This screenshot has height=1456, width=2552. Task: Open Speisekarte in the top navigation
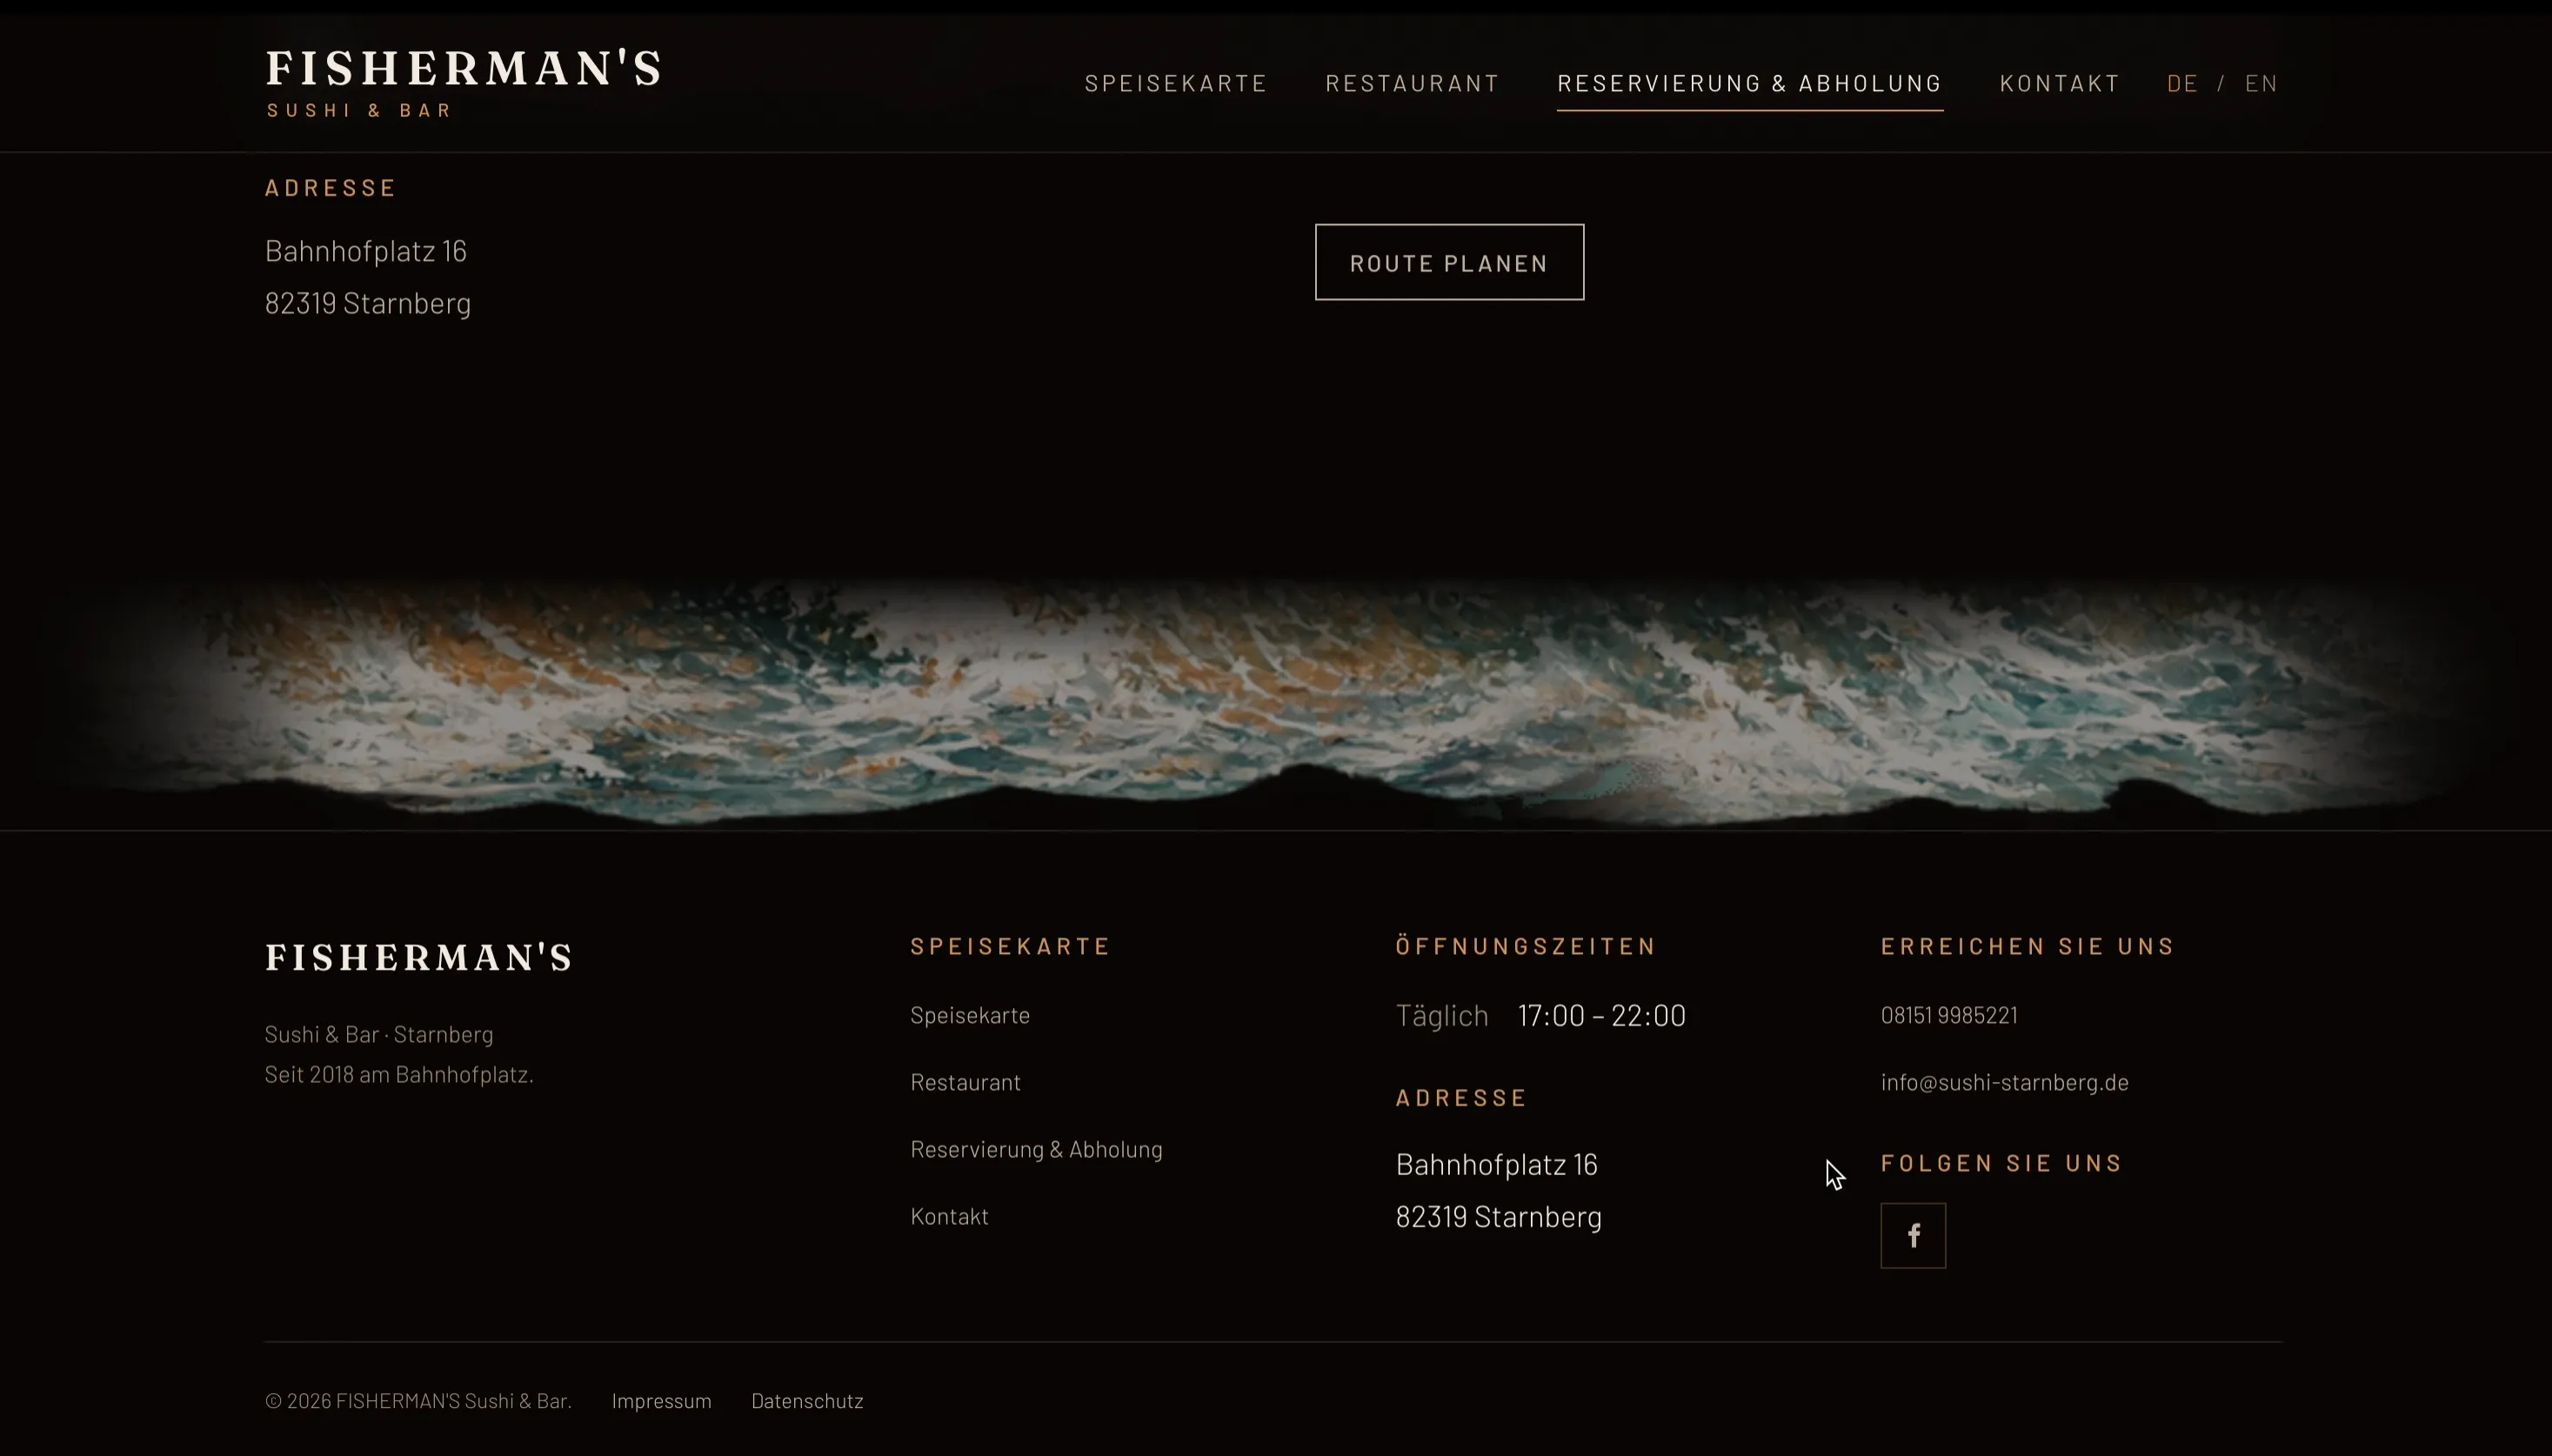1176,83
